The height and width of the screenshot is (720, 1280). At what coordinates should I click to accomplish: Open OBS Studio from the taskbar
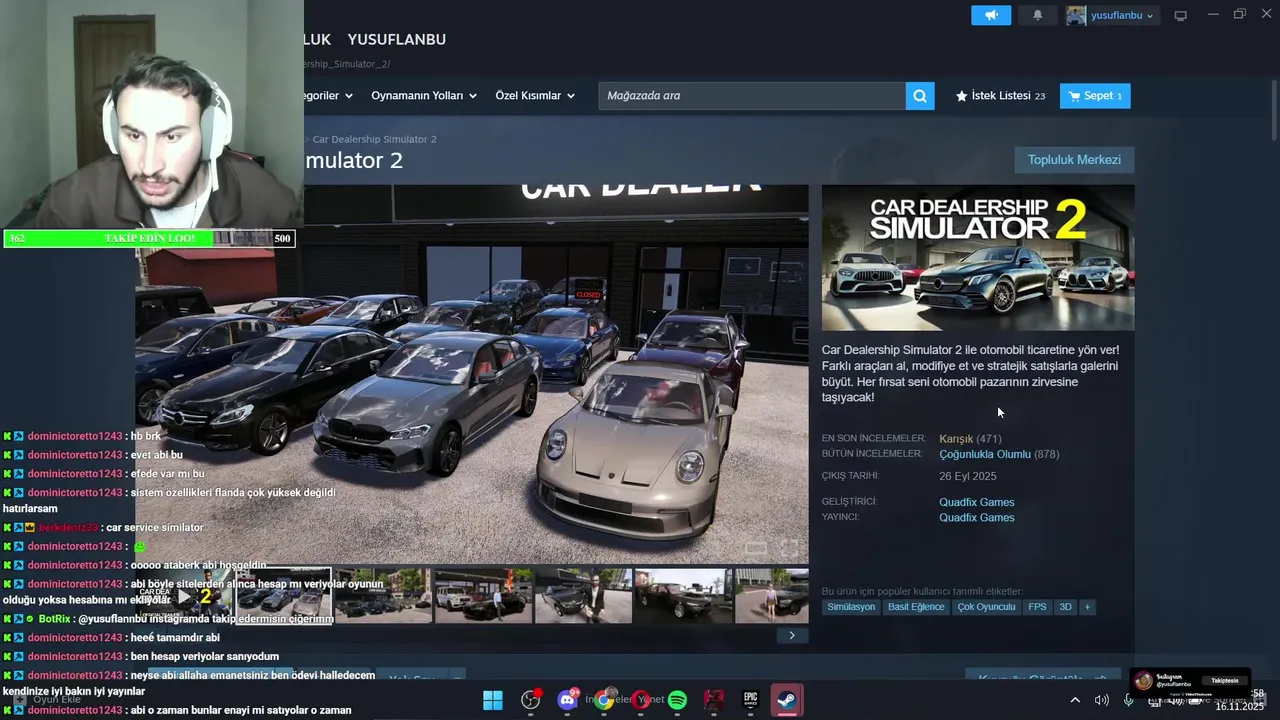531,700
